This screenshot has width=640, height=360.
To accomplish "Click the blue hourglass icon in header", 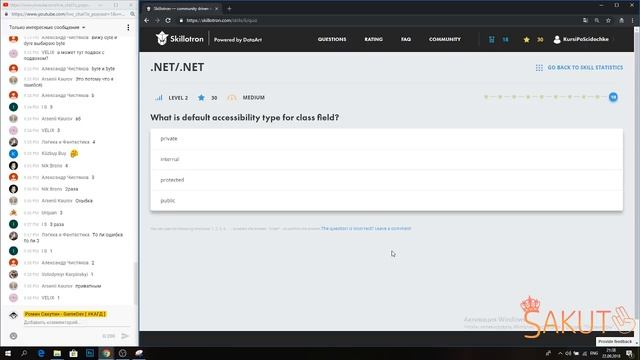I will [491, 40].
